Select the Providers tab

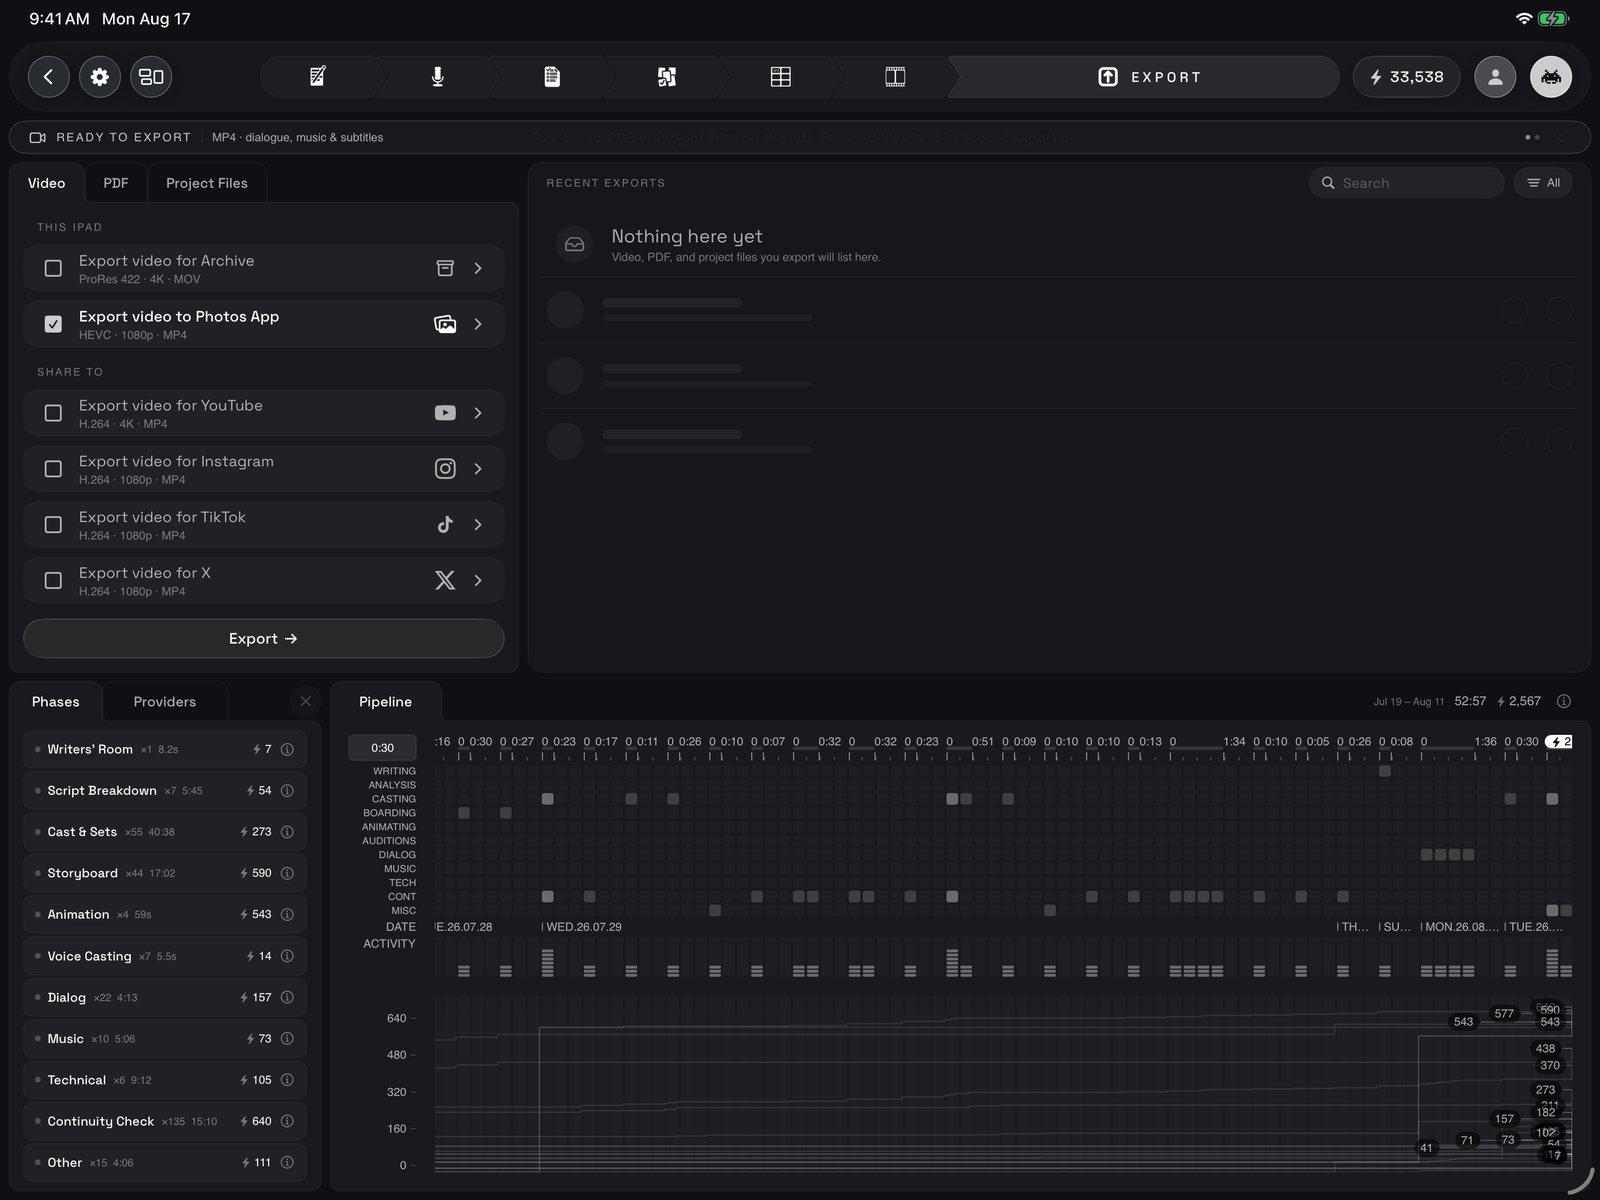tap(165, 702)
